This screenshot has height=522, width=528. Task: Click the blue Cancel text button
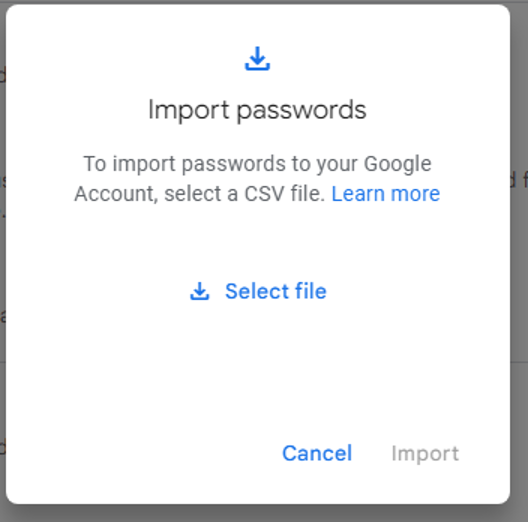pyautogui.click(x=317, y=453)
